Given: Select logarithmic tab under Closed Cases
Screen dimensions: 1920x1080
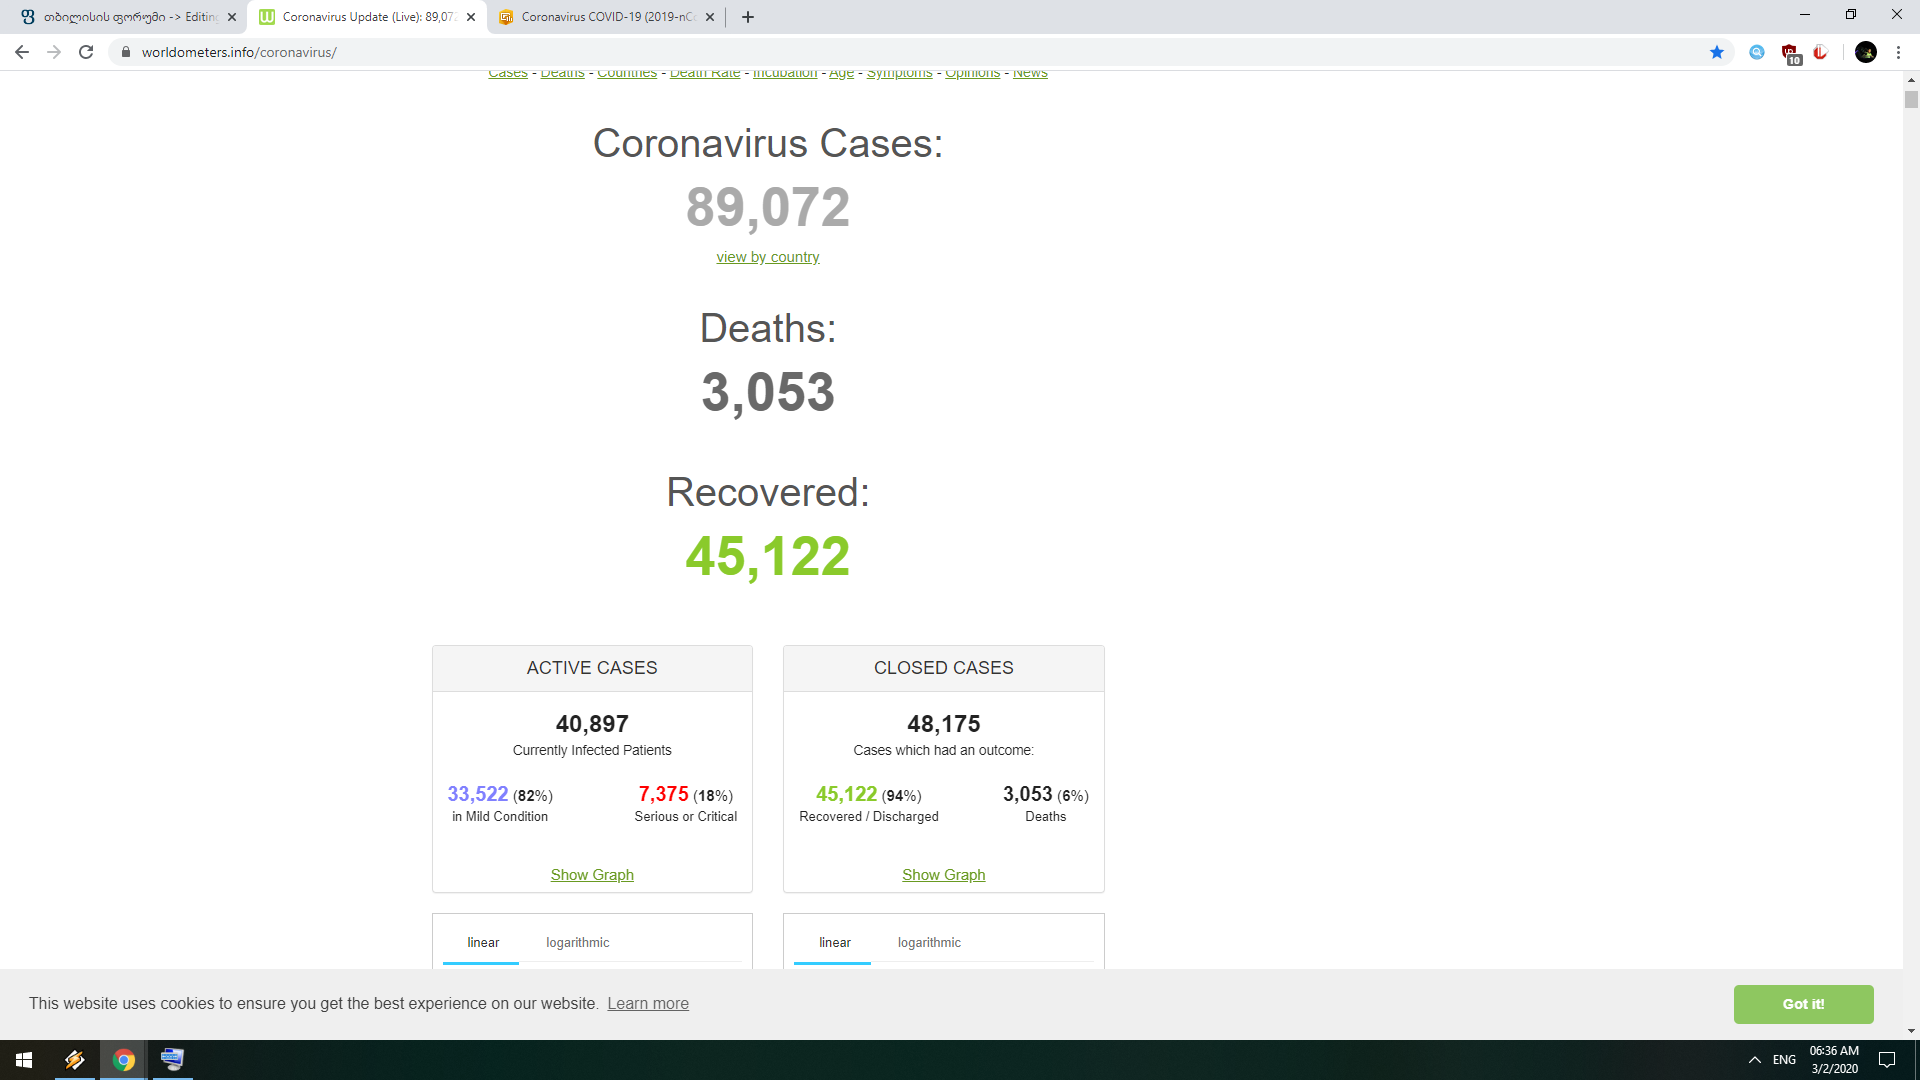Looking at the screenshot, I should [929, 942].
